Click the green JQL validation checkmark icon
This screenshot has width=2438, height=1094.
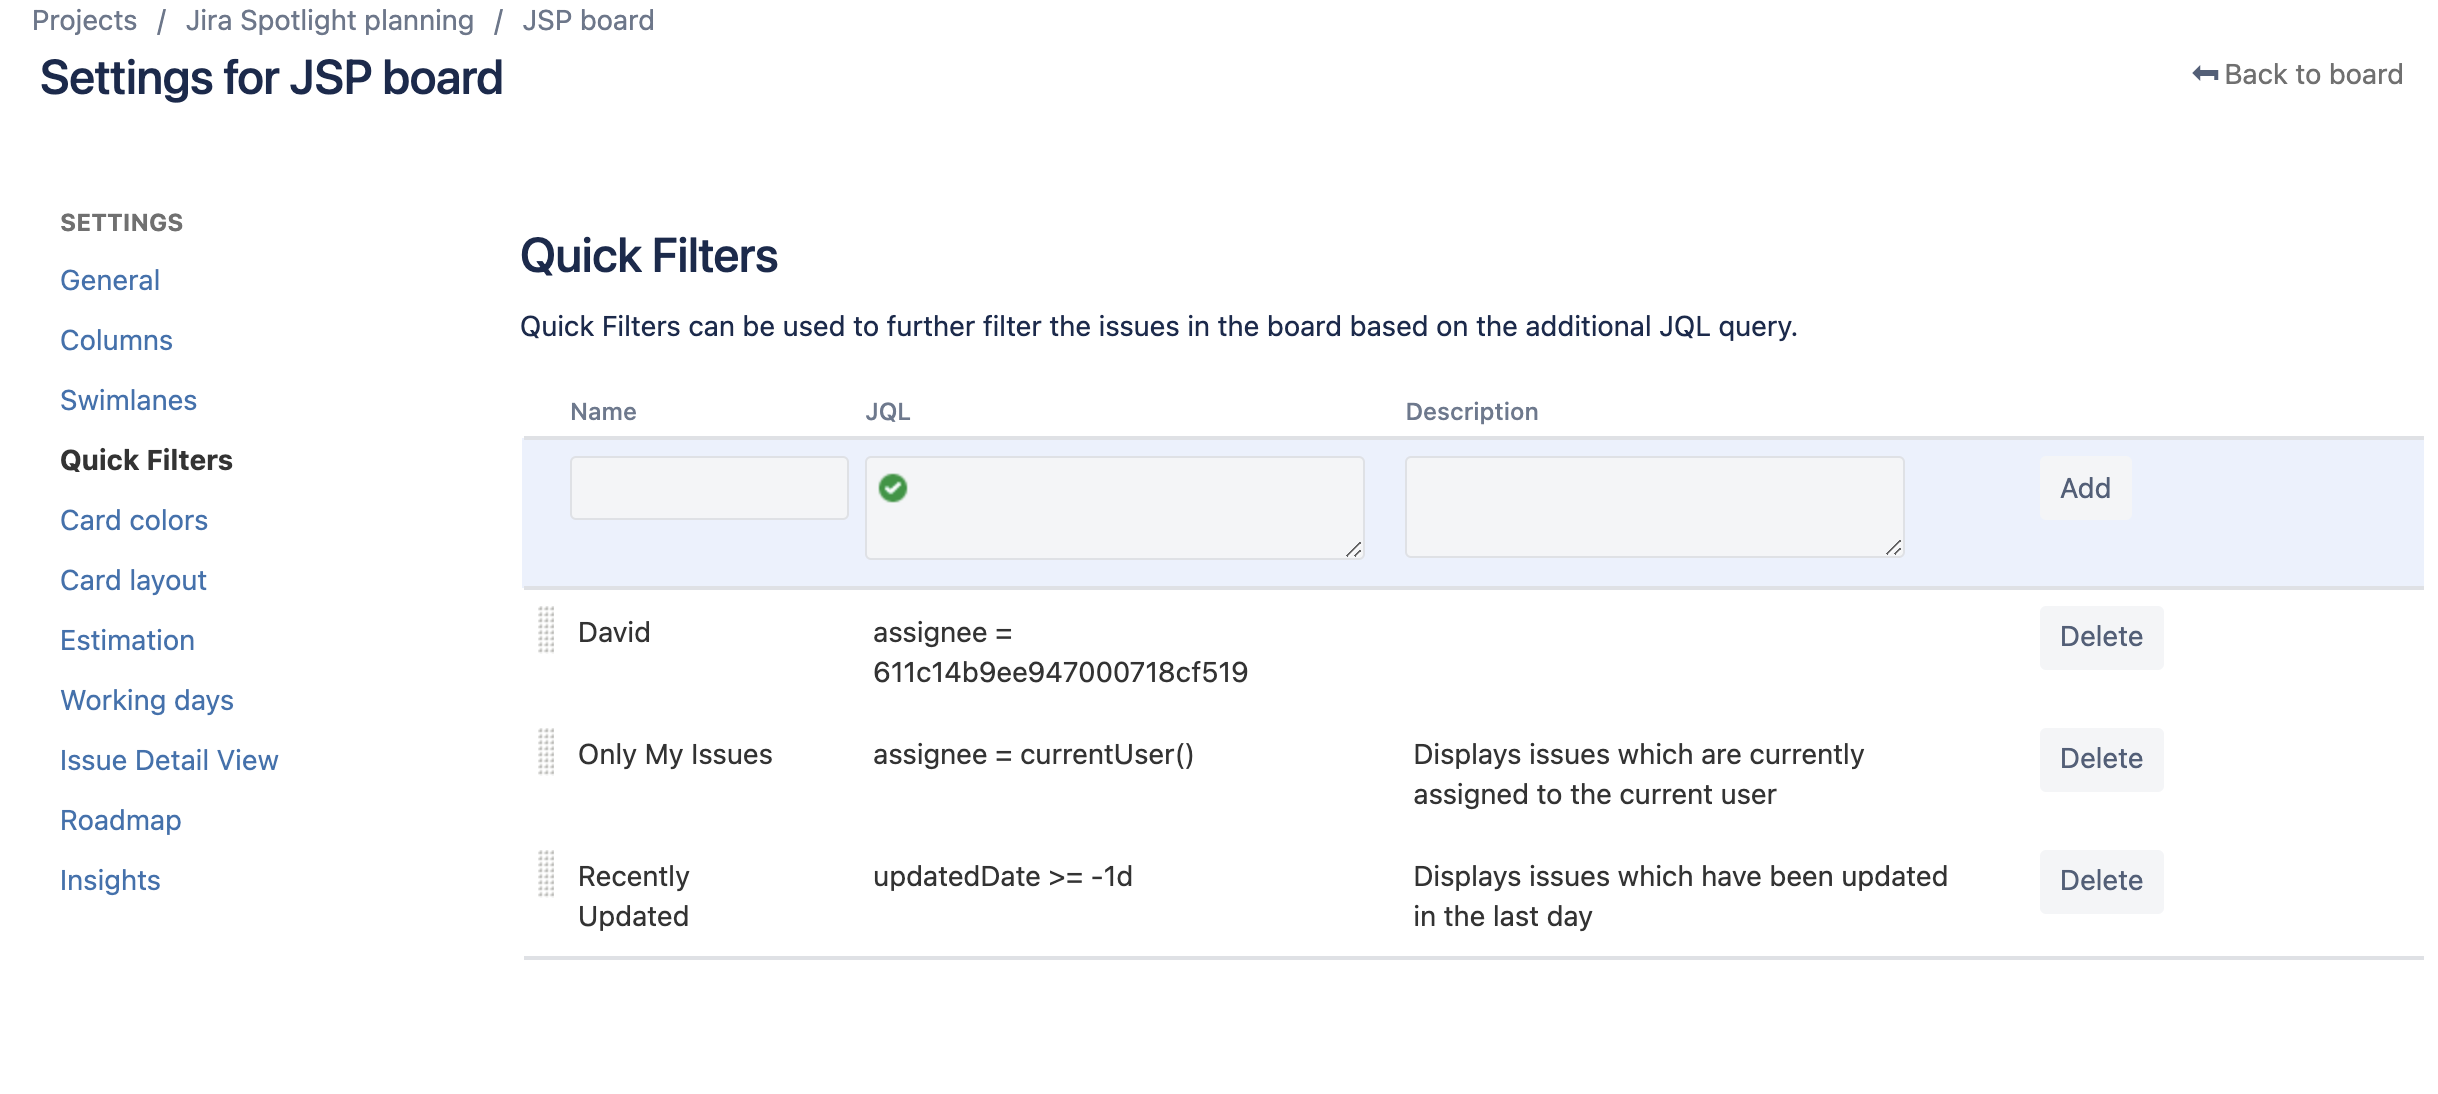tap(893, 488)
